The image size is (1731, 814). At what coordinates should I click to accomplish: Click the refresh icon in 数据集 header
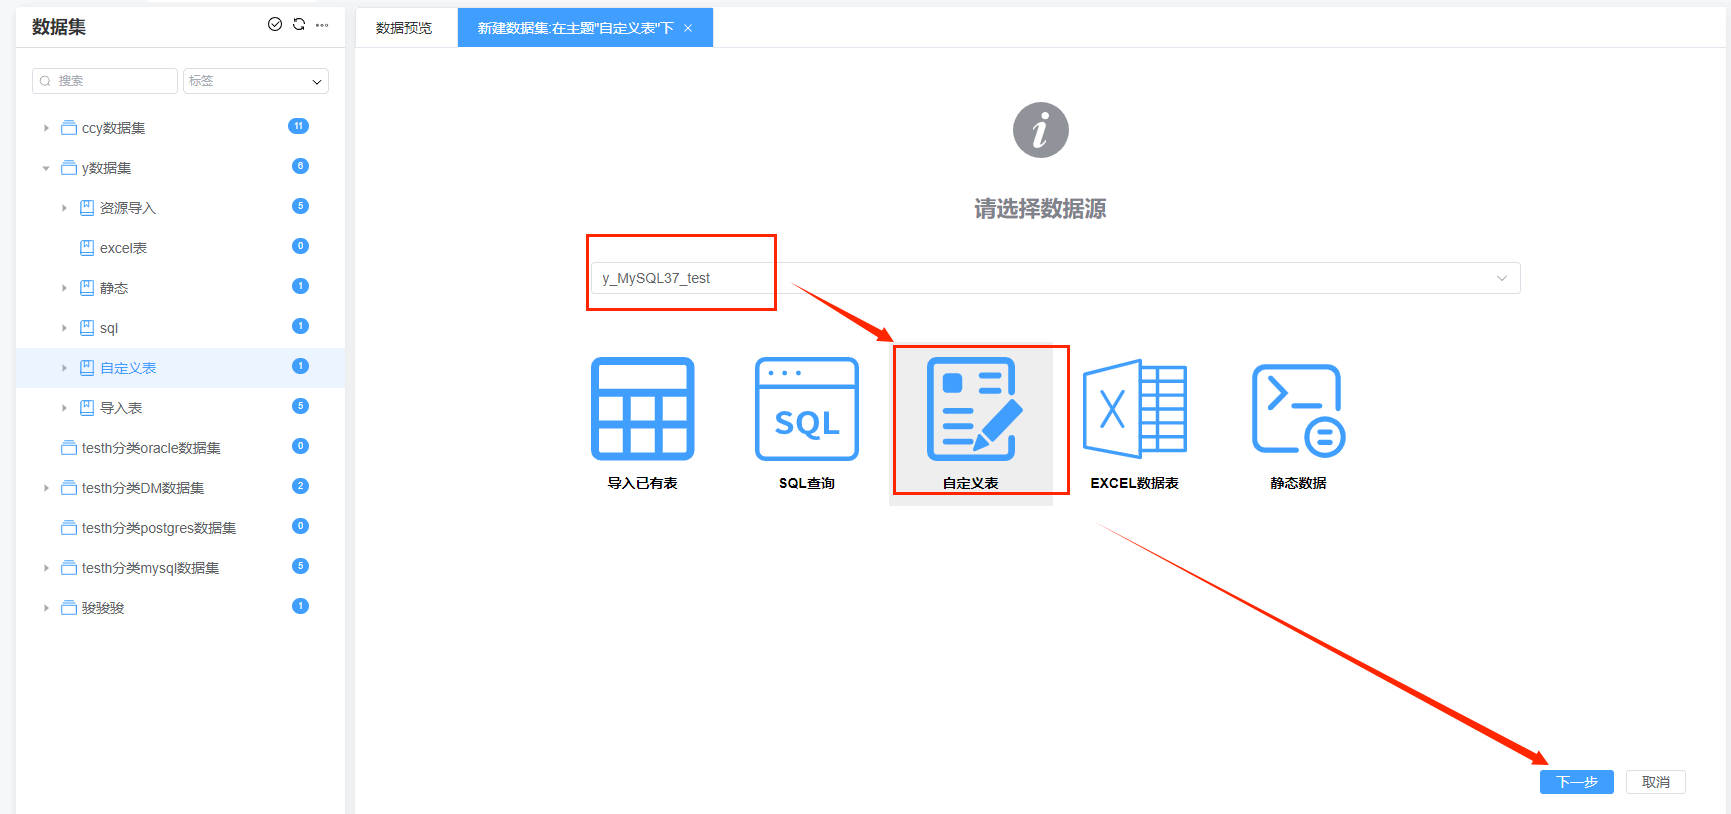pyautogui.click(x=299, y=25)
